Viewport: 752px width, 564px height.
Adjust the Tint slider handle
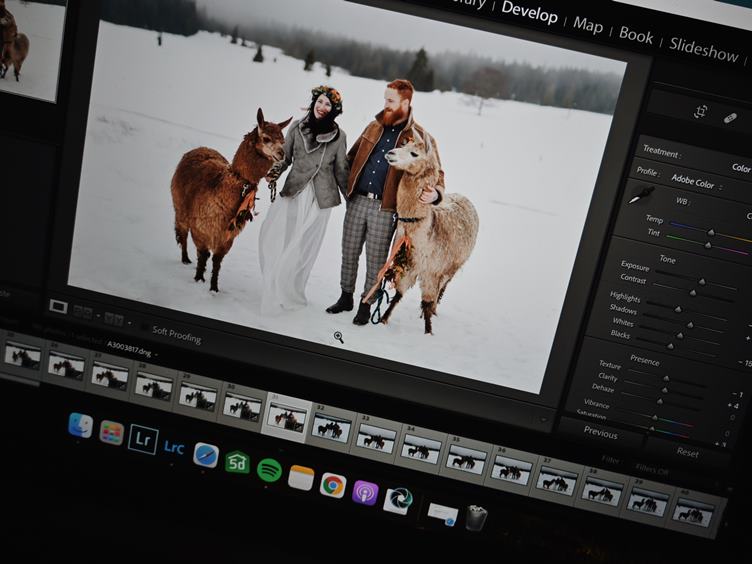point(708,245)
